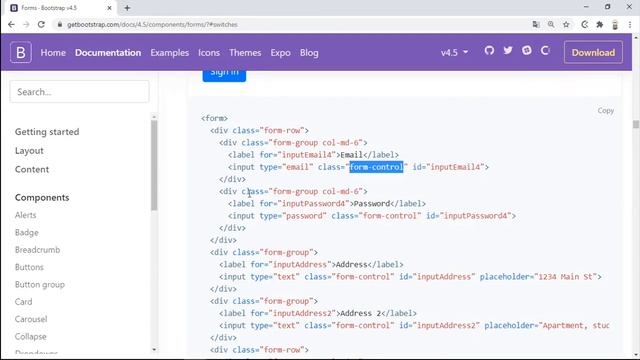640x360 pixels.
Task: Click the sidebar scrollbar thumb
Action: coord(154,165)
